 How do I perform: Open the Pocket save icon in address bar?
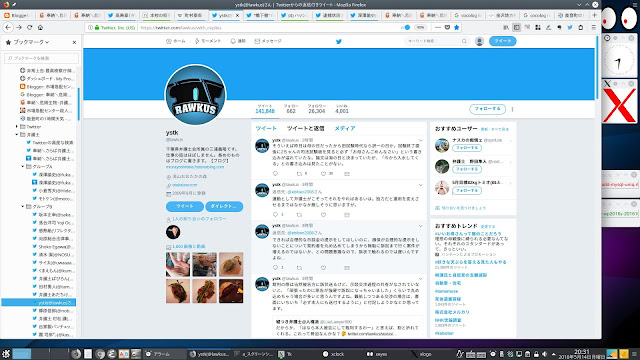click(447, 27)
